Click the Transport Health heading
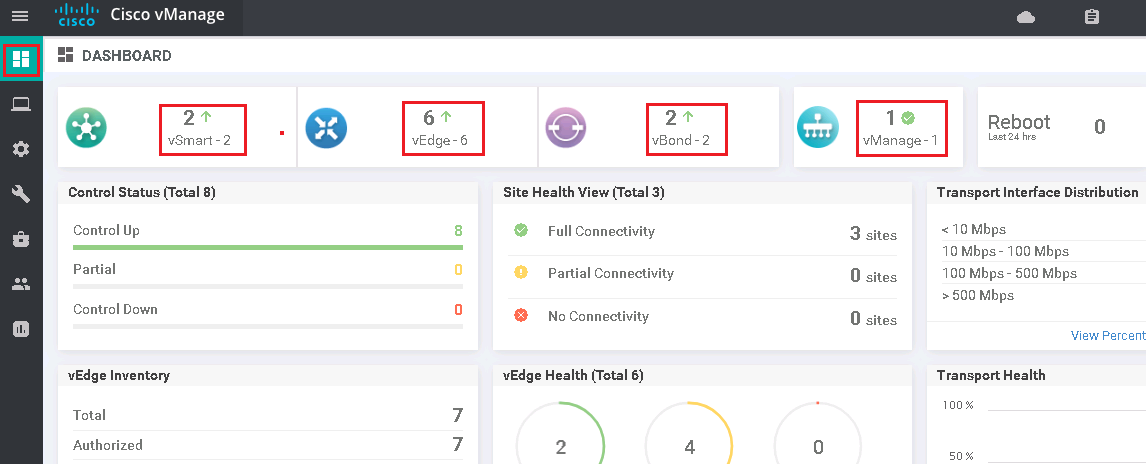1146x466 pixels. tap(991, 375)
